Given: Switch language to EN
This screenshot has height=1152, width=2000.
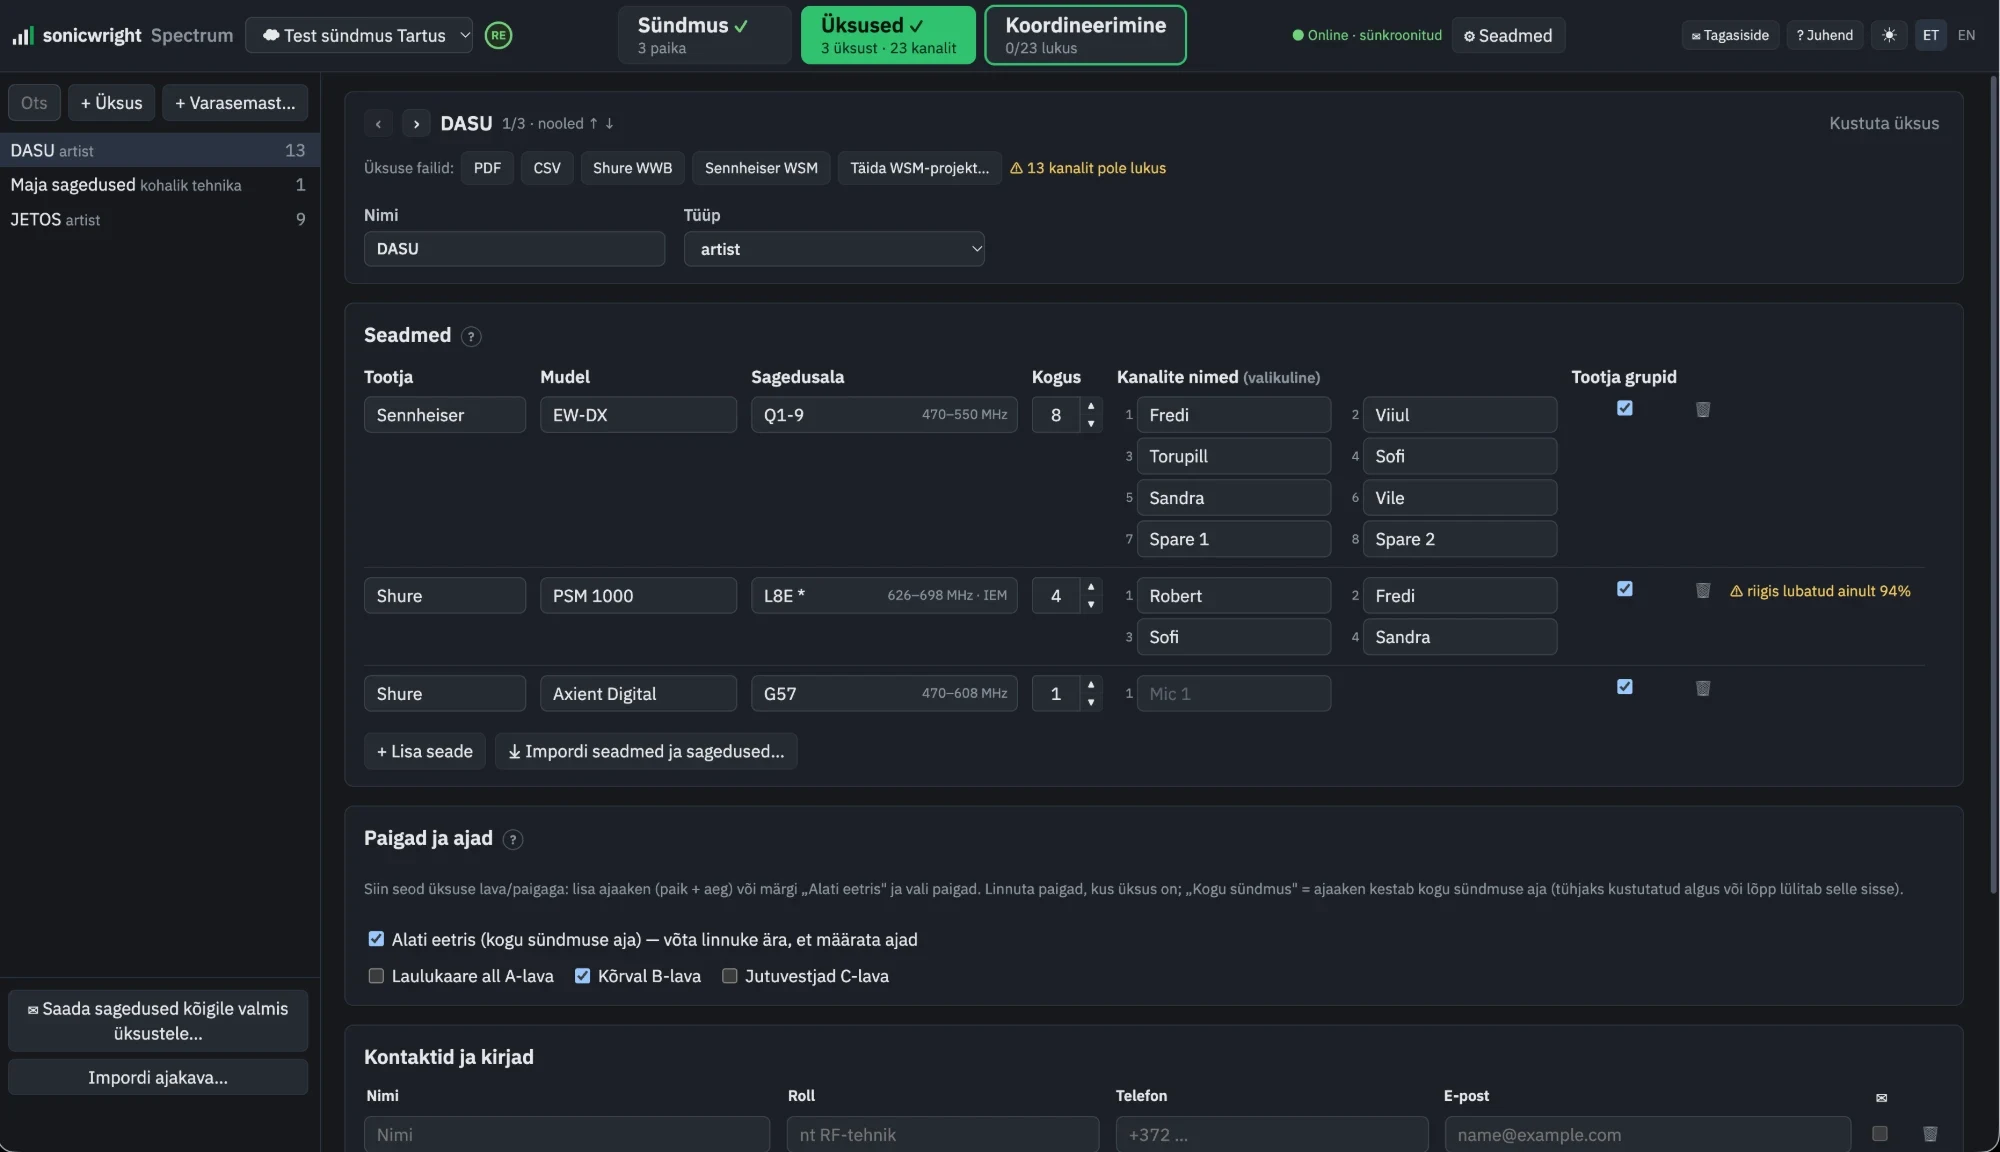Looking at the screenshot, I should [1966, 35].
